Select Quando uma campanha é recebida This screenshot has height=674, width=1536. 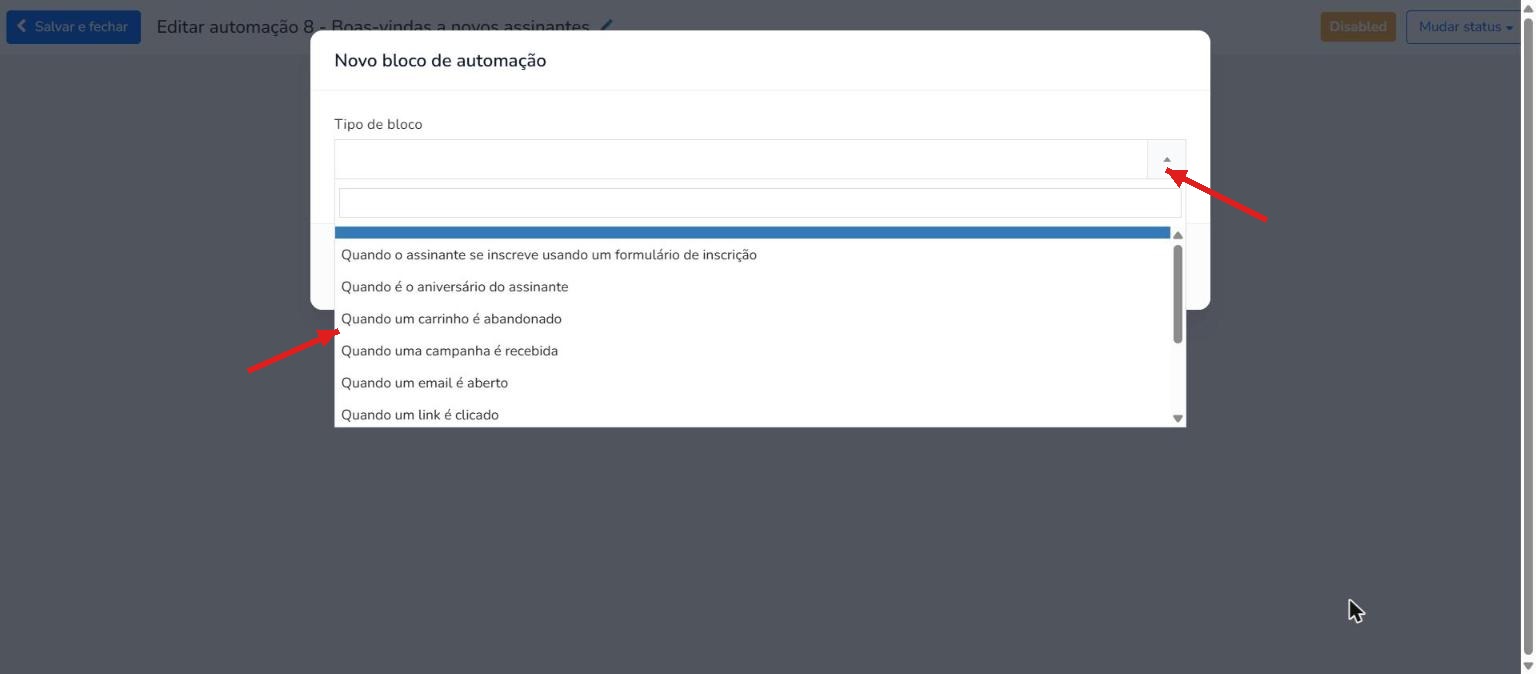[752, 351]
